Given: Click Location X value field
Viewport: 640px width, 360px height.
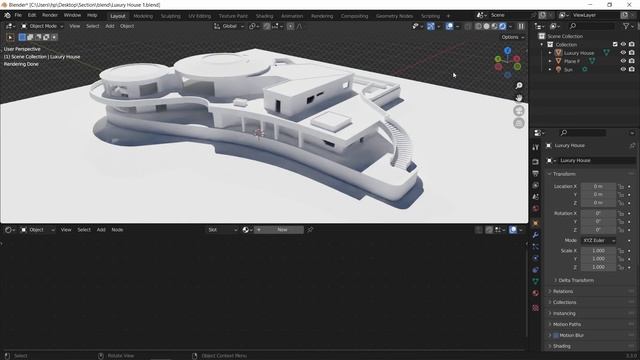Looking at the screenshot, I should point(598,187).
